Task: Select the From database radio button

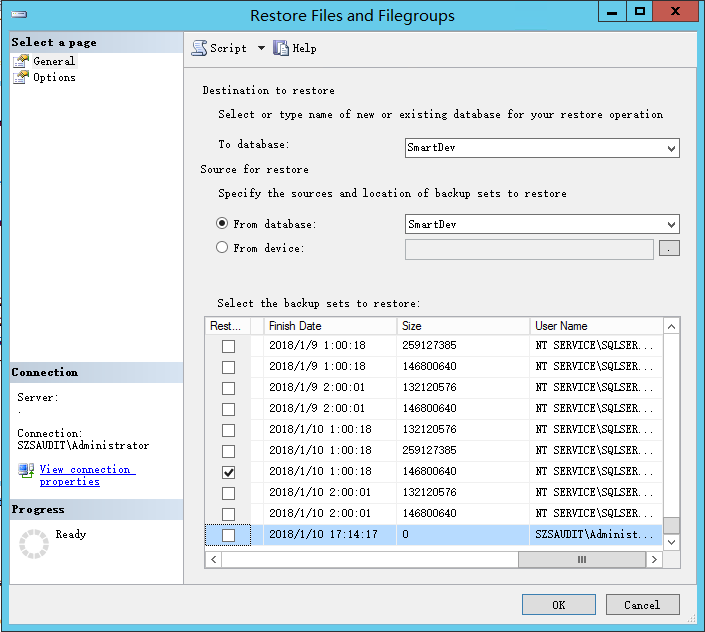Action: point(222,224)
